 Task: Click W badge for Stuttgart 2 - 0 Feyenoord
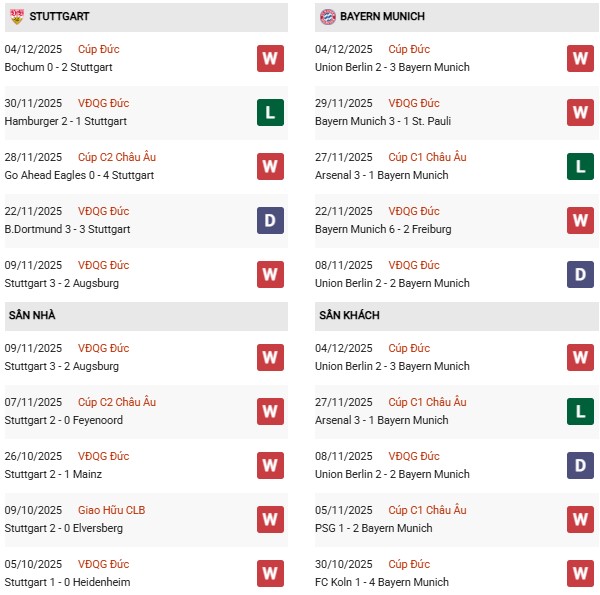coord(270,411)
